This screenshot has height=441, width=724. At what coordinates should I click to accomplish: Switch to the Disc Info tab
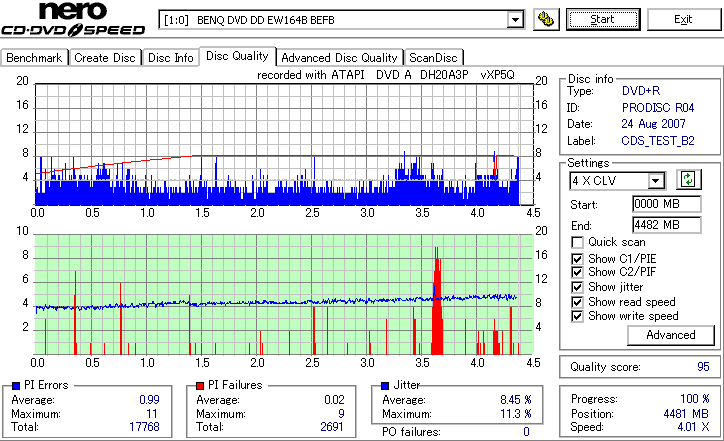(171, 58)
